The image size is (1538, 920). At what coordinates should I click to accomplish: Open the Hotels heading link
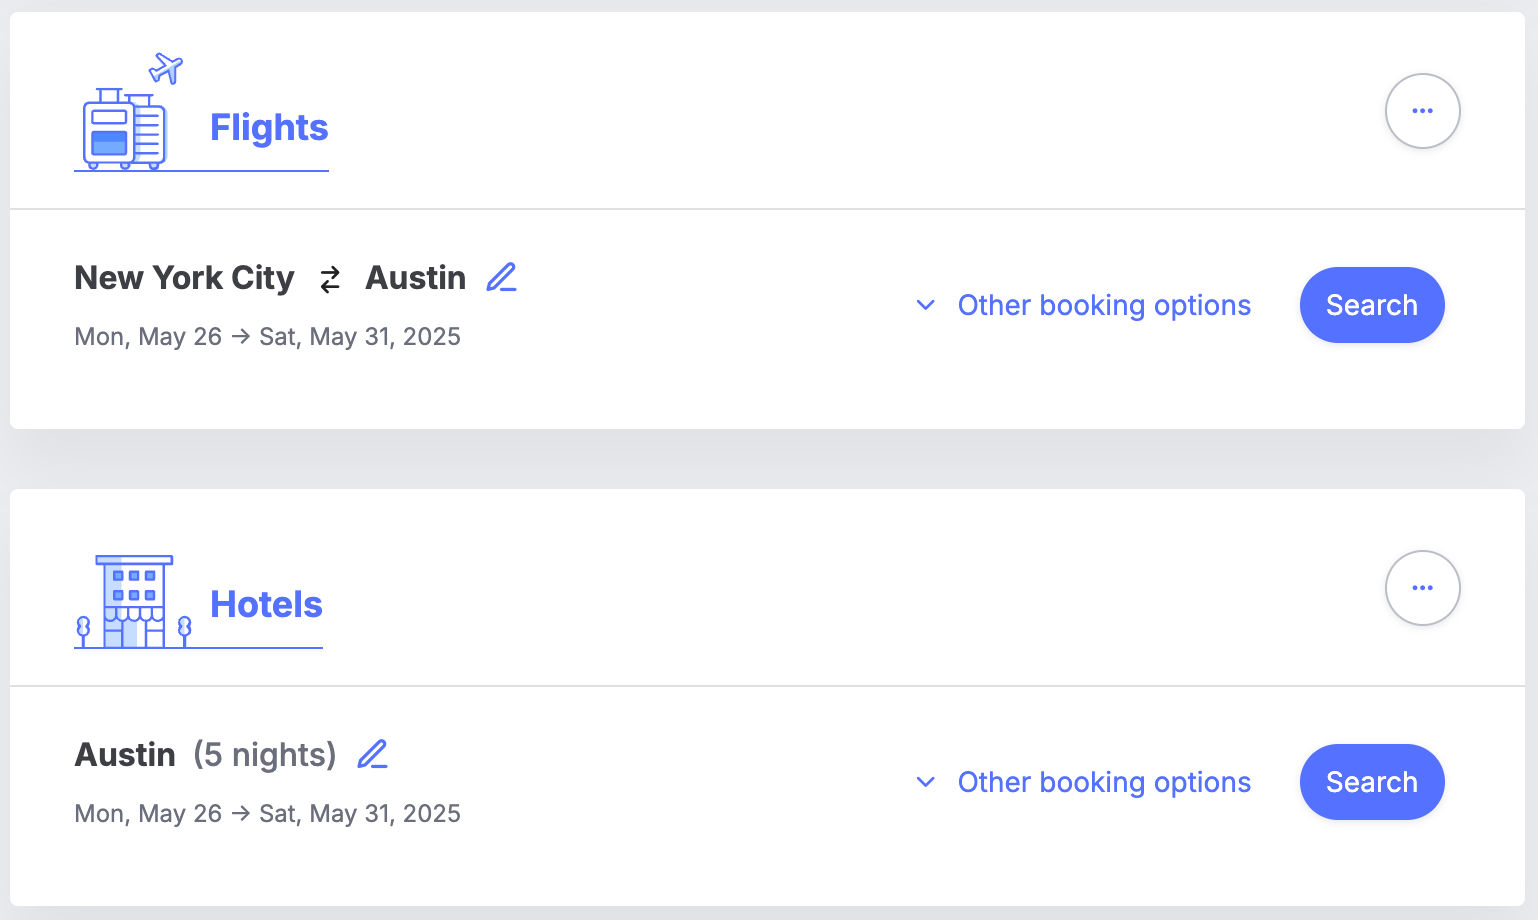(266, 605)
